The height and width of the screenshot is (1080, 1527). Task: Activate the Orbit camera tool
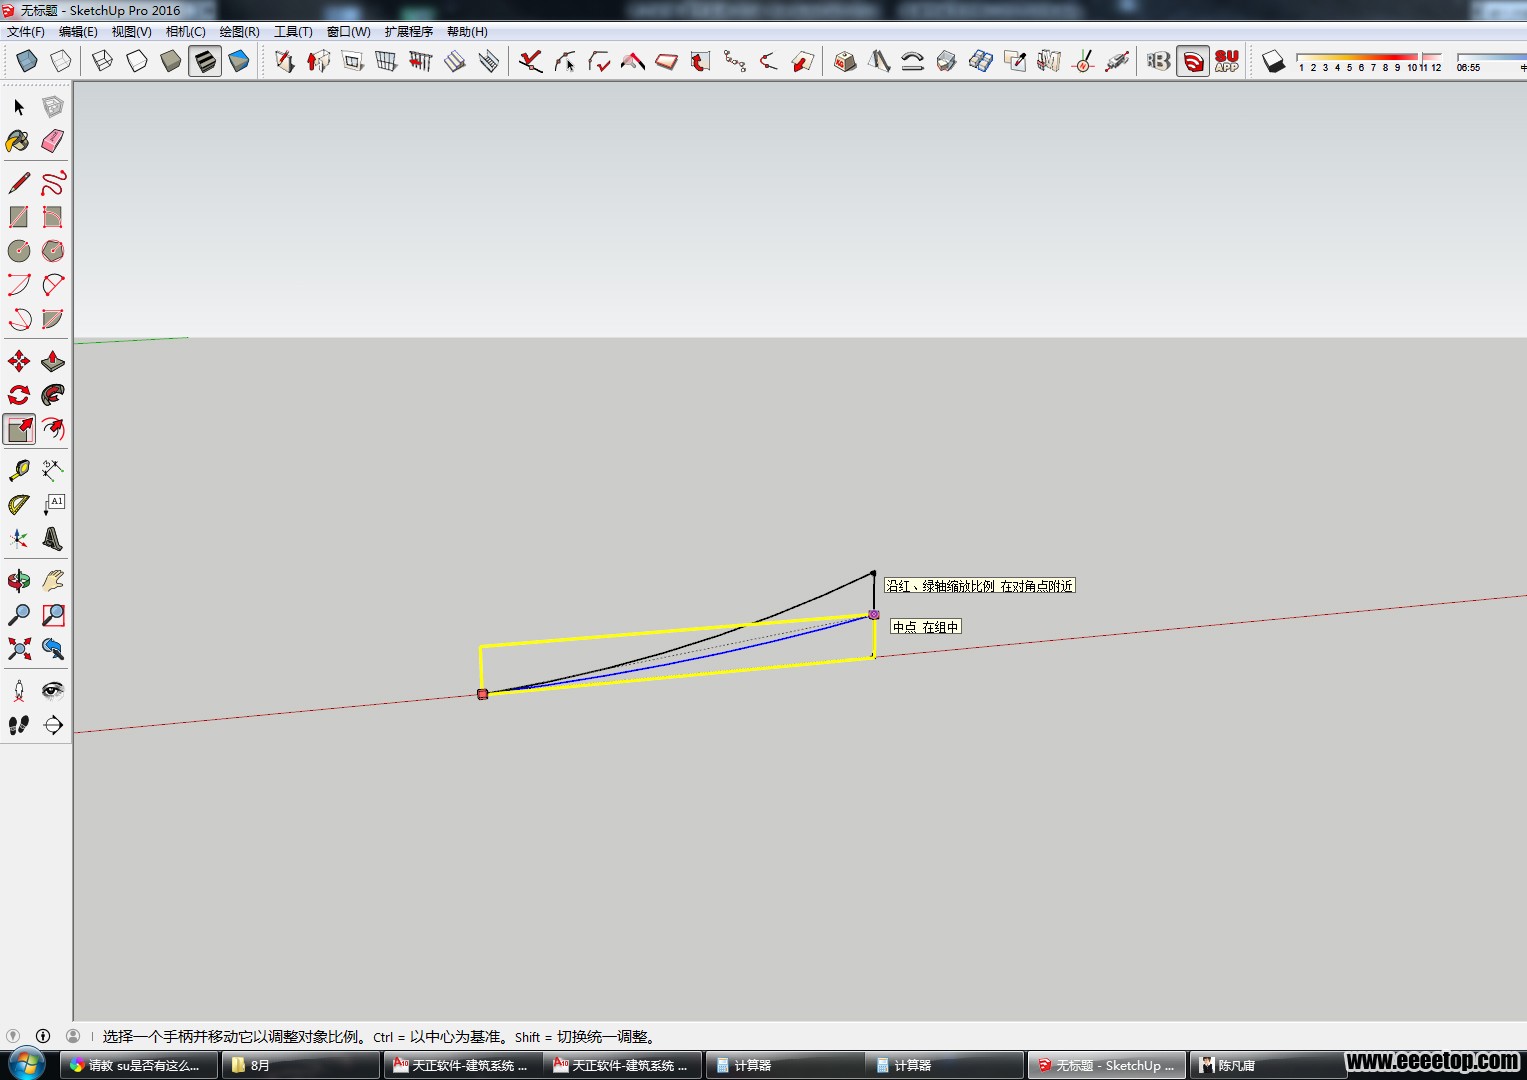(19, 580)
